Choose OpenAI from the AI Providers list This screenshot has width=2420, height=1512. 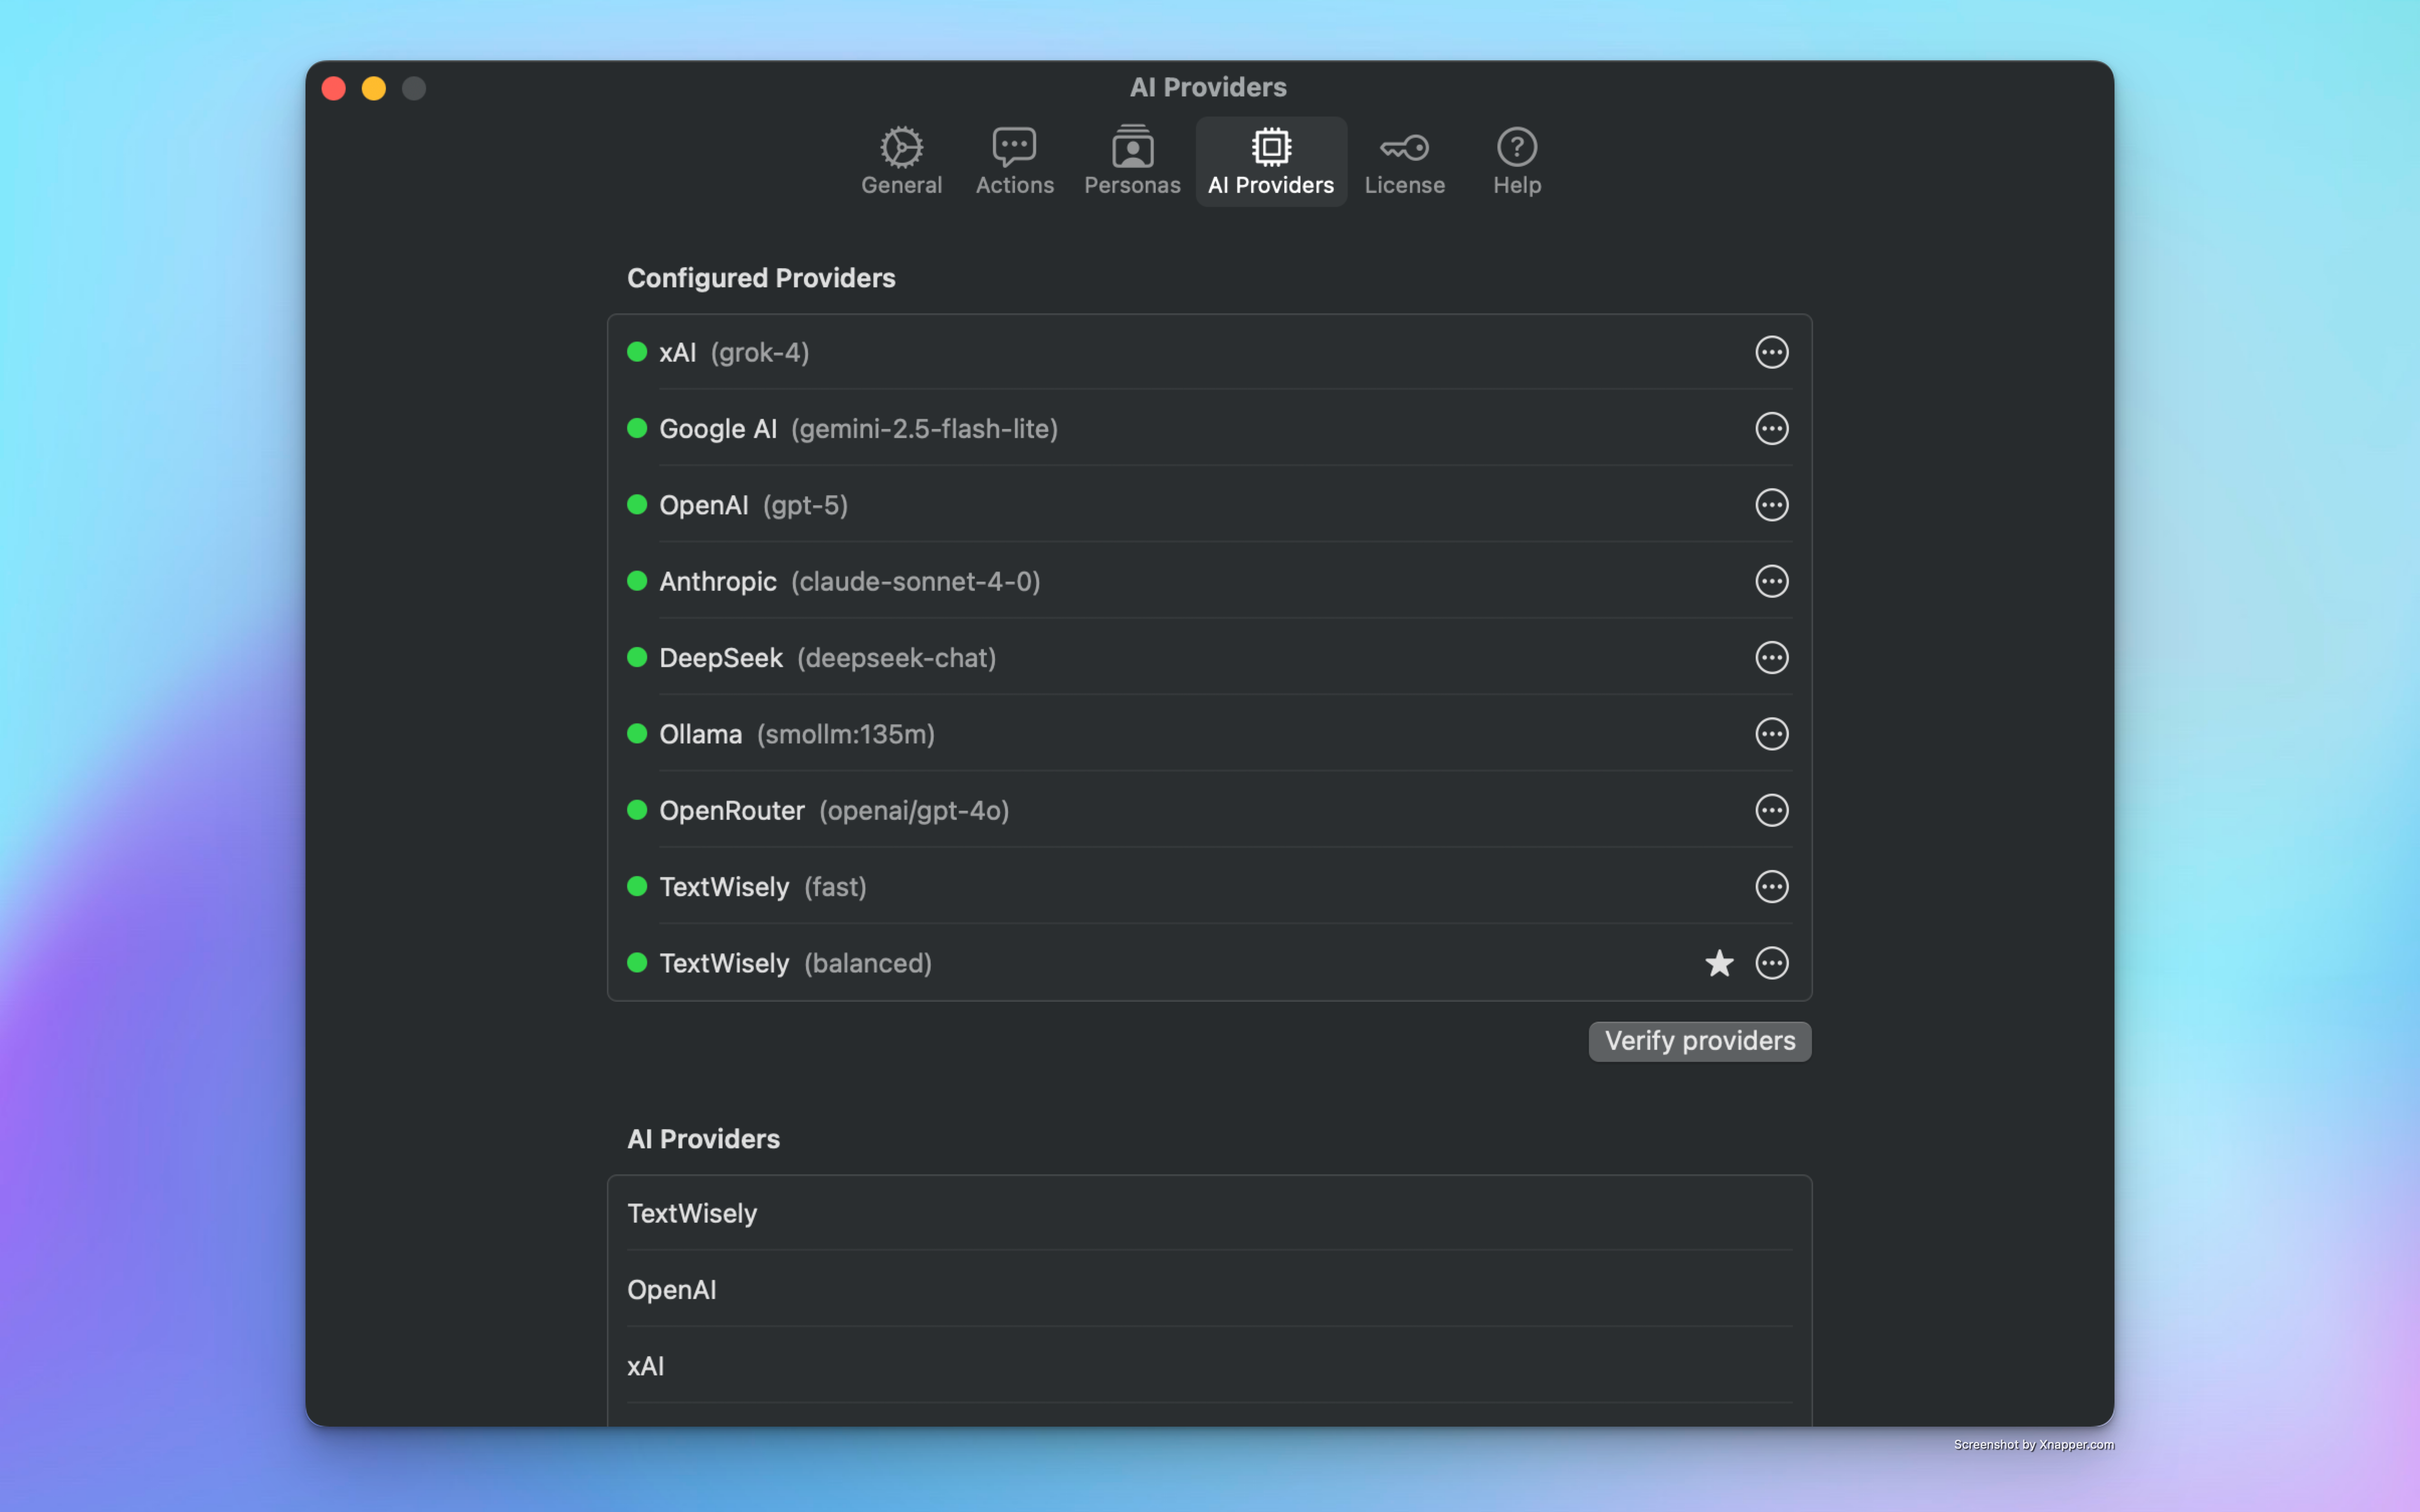(672, 1290)
